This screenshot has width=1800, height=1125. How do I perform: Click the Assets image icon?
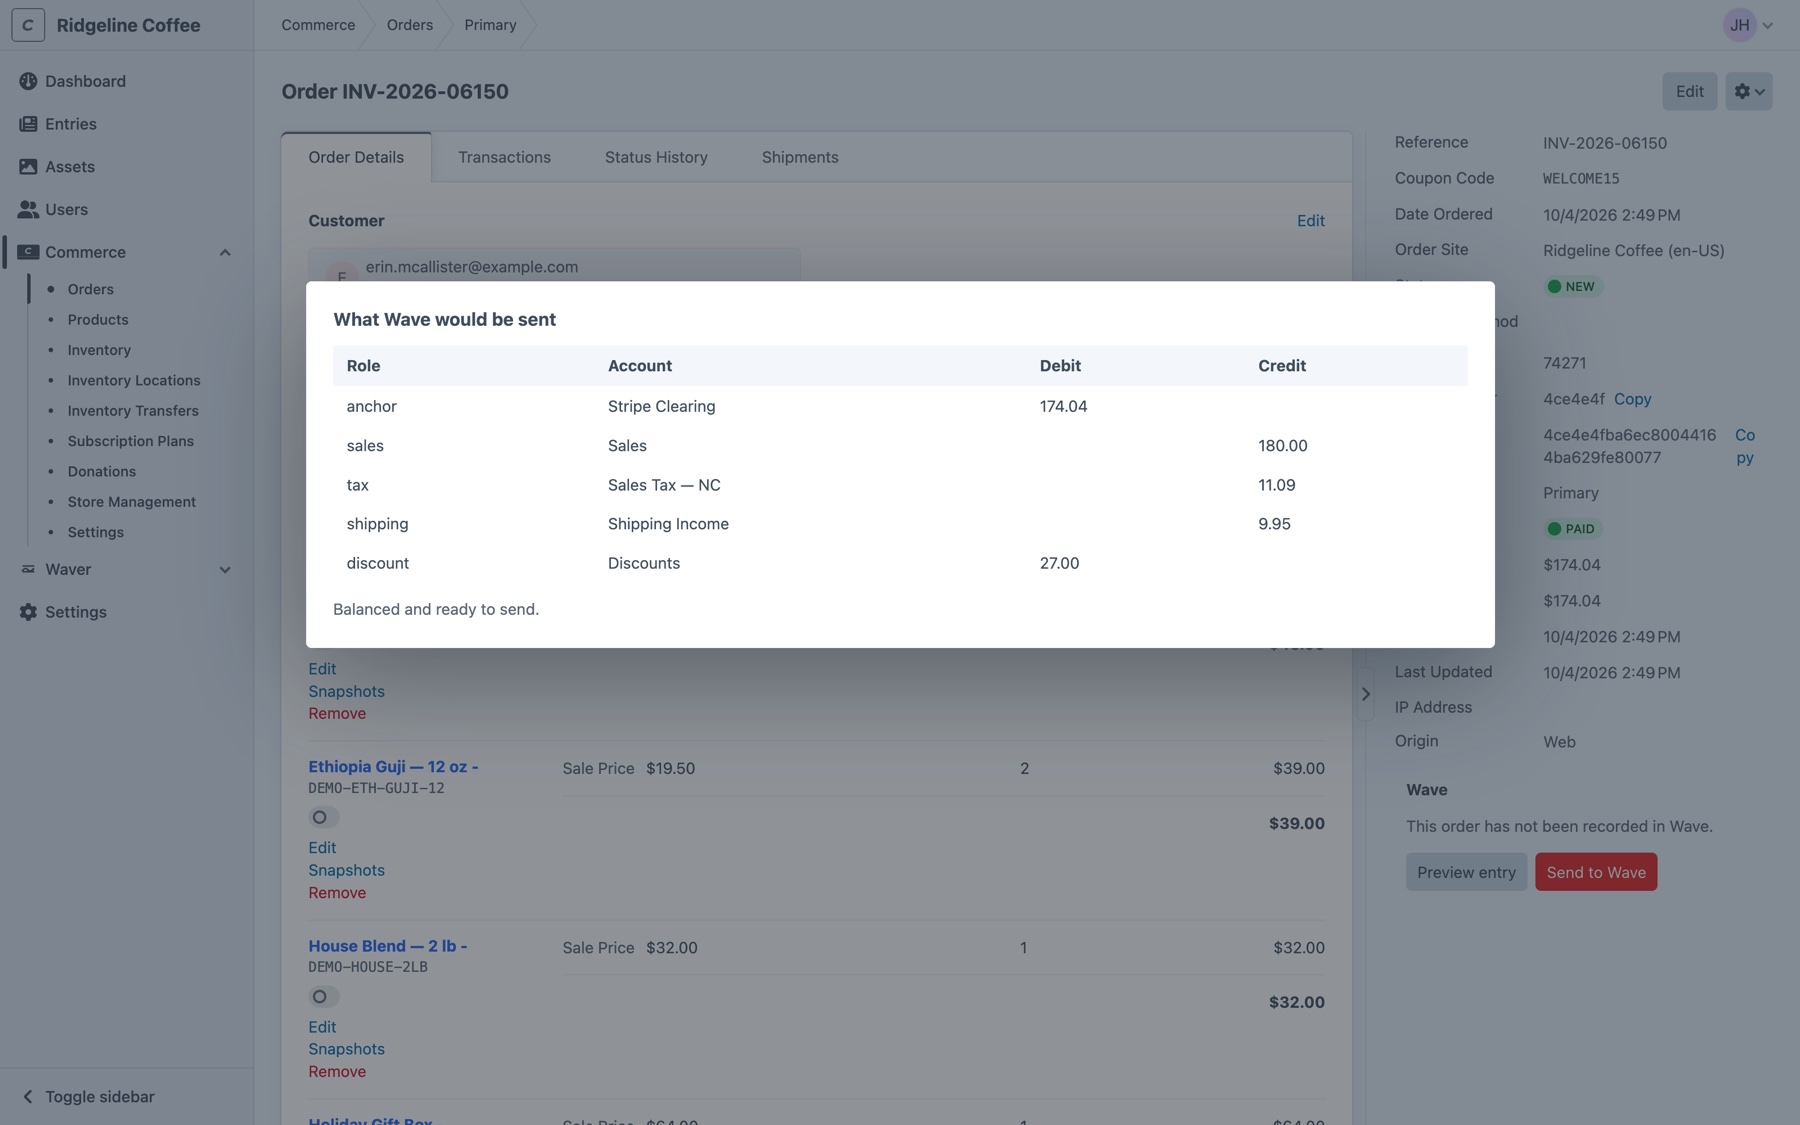click(x=28, y=167)
